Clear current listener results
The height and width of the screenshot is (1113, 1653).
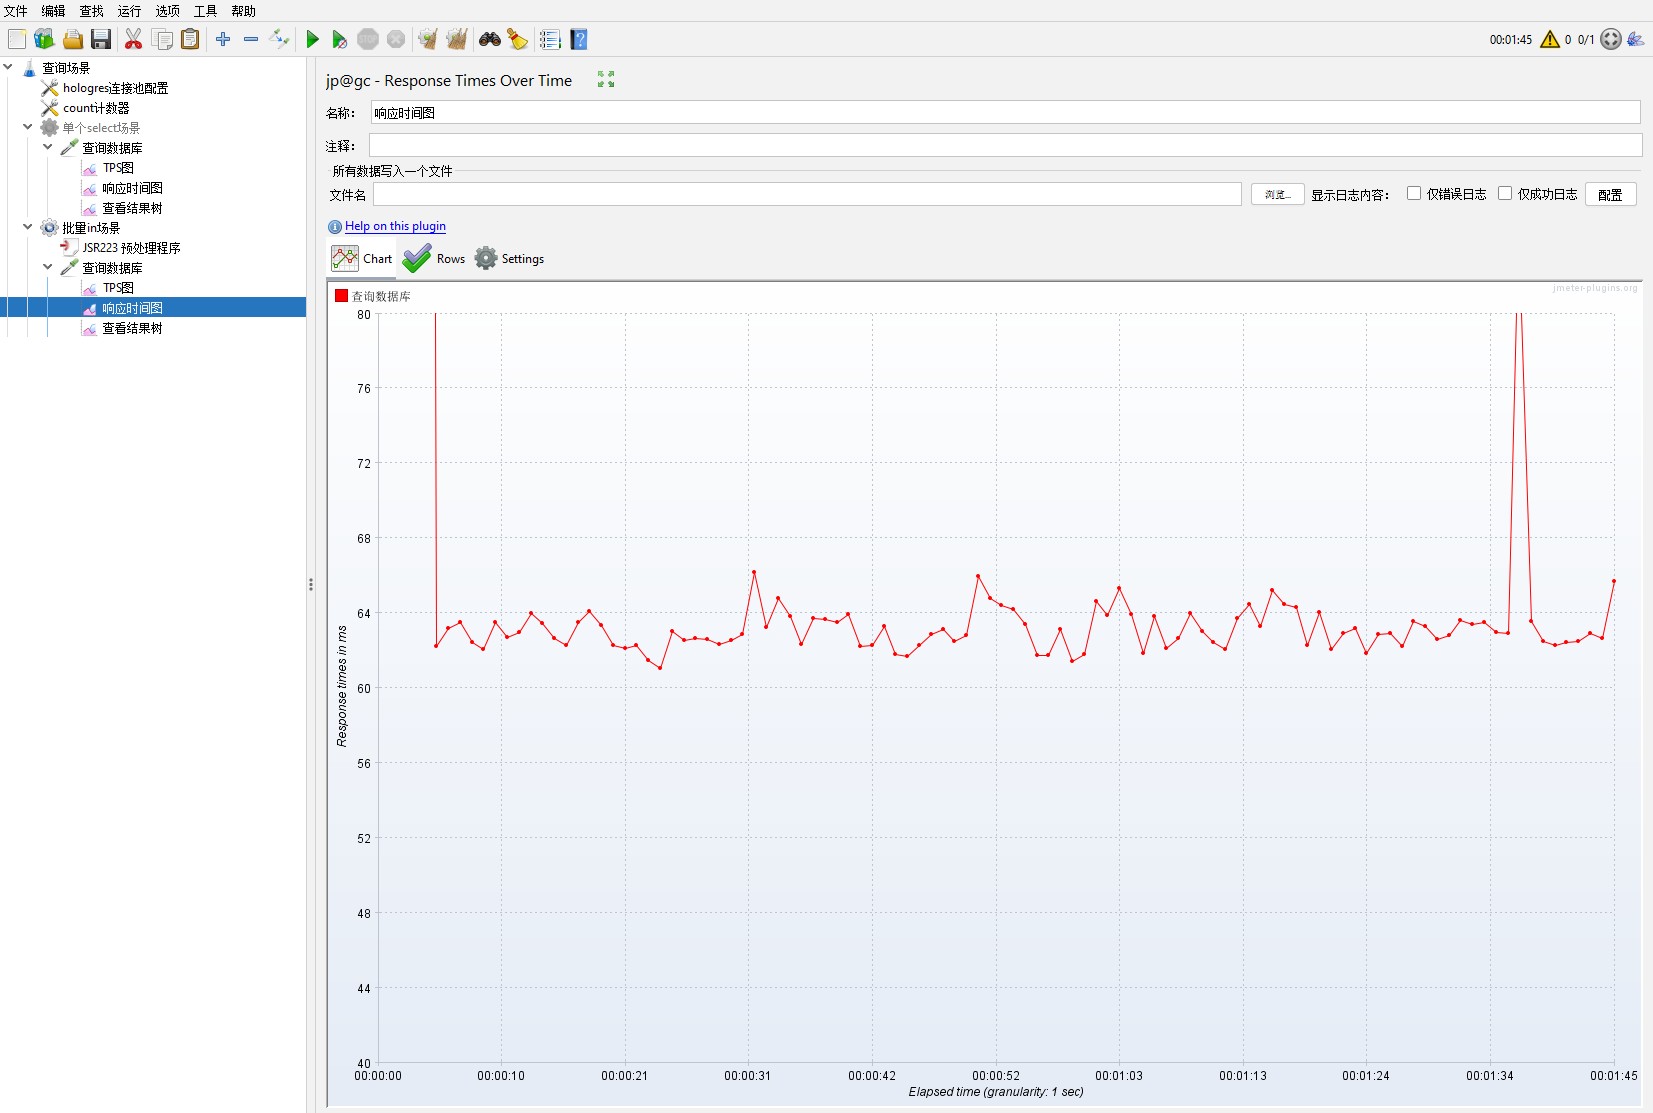coord(428,39)
